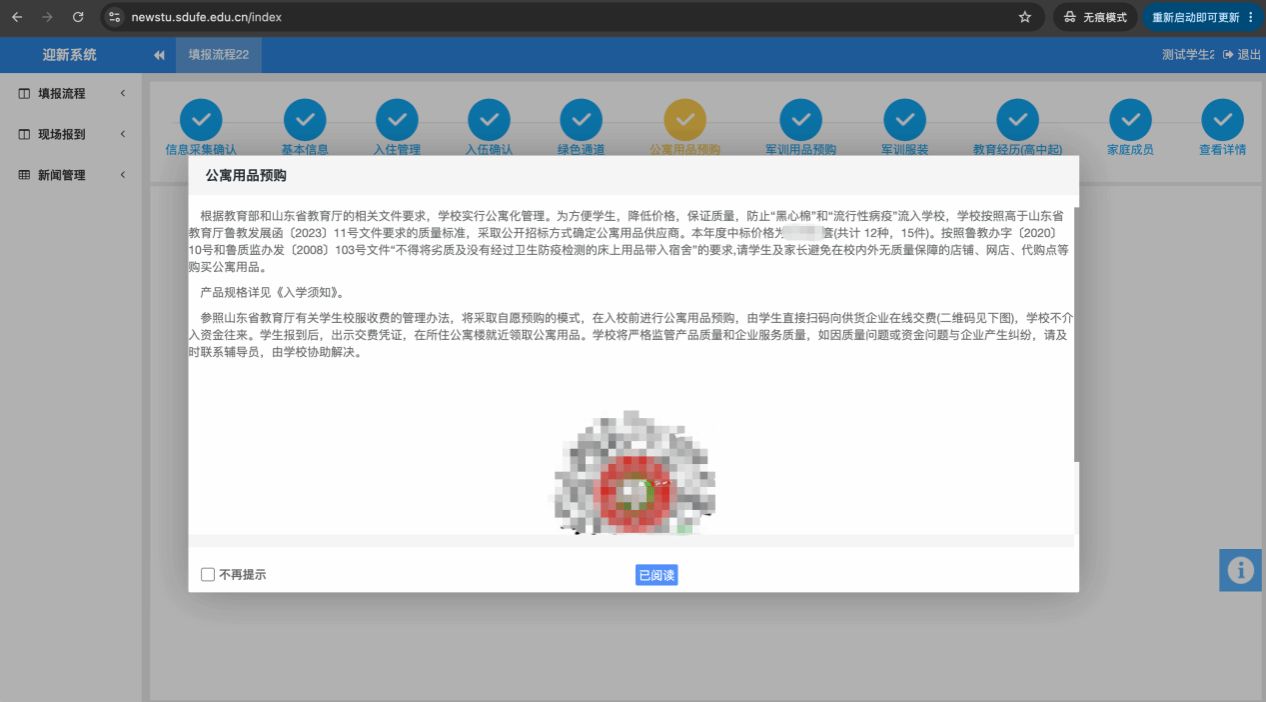Click the 军训用品预购 step circle
This screenshot has height=702, width=1266.
click(801, 120)
